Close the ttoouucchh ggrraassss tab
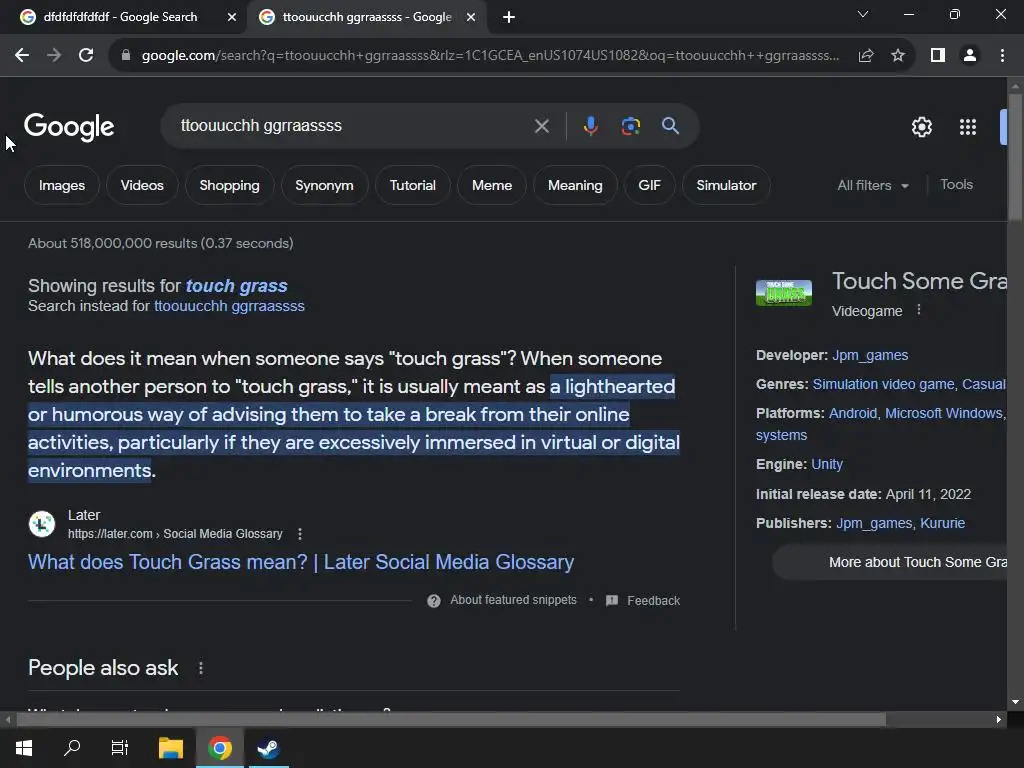 coord(471,18)
